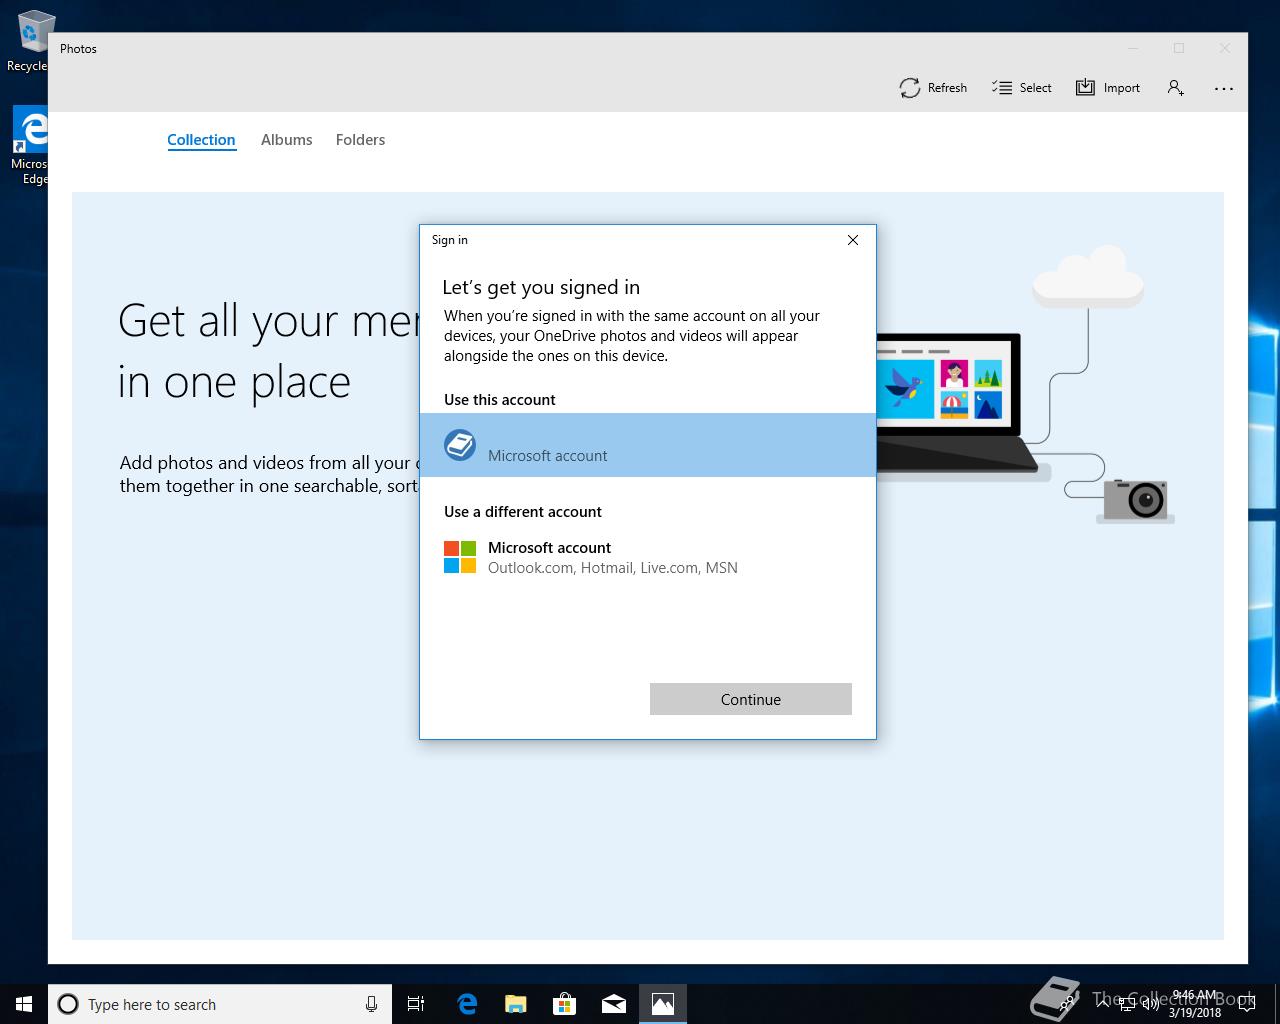Click the Cortana circle icon in taskbar
Viewport: 1280px width, 1024px height.
pyautogui.click(x=68, y=1004)
